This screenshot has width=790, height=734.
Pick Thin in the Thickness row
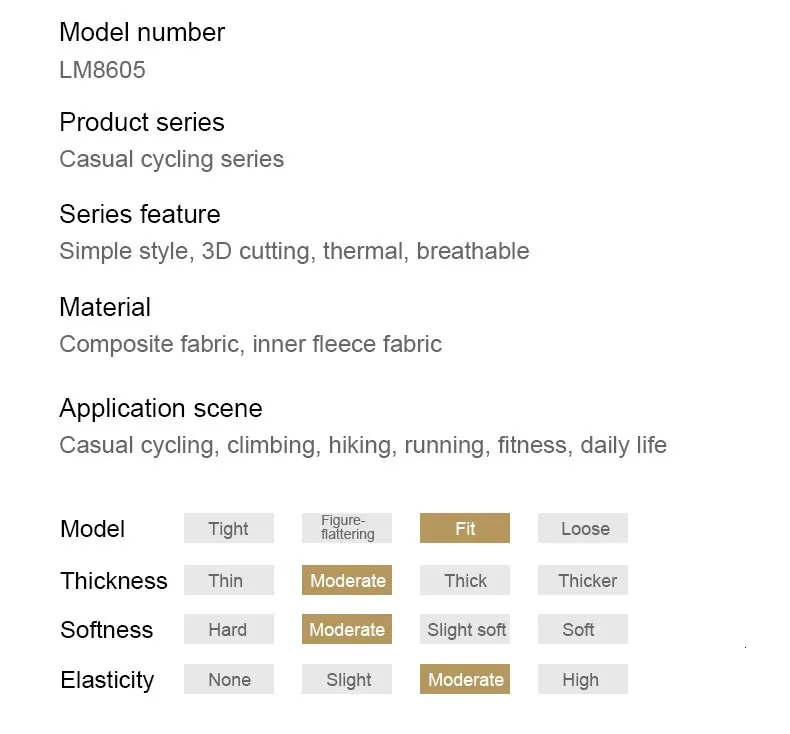228,580
